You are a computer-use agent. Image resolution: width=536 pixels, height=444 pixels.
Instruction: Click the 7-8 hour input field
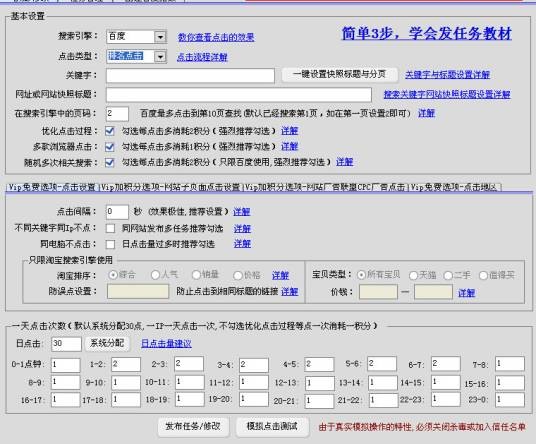point(510,364)
